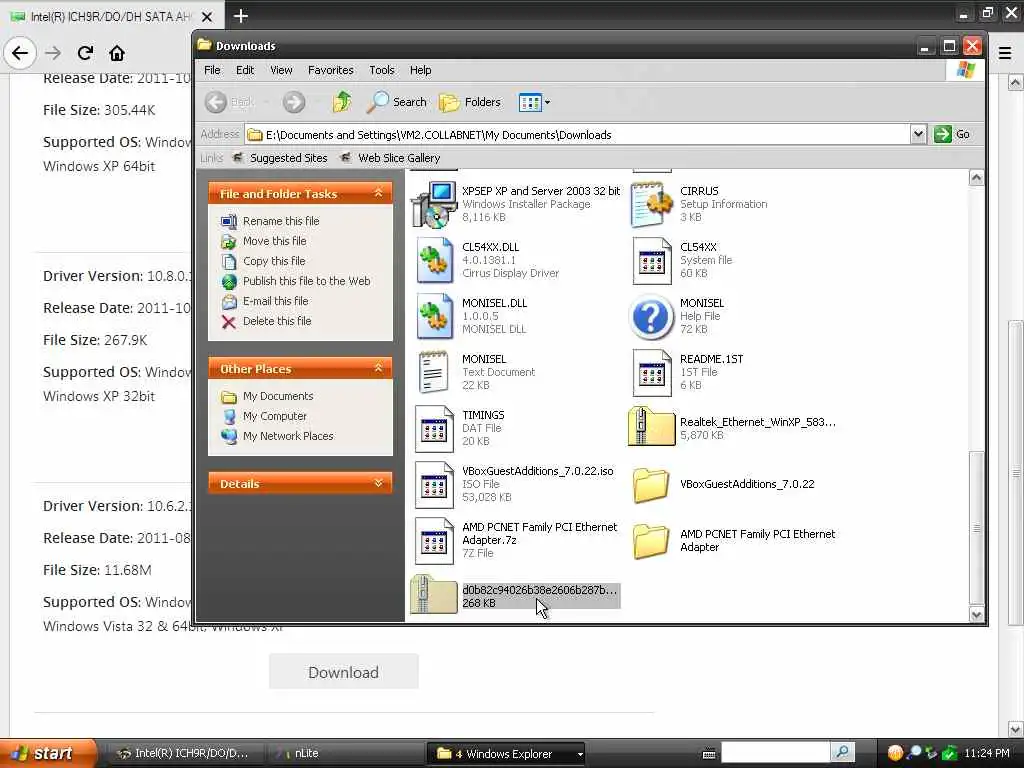Screen dimensions: 1024x768
Task: Click the browser back arrow
Action: click(x=20, y=53)
